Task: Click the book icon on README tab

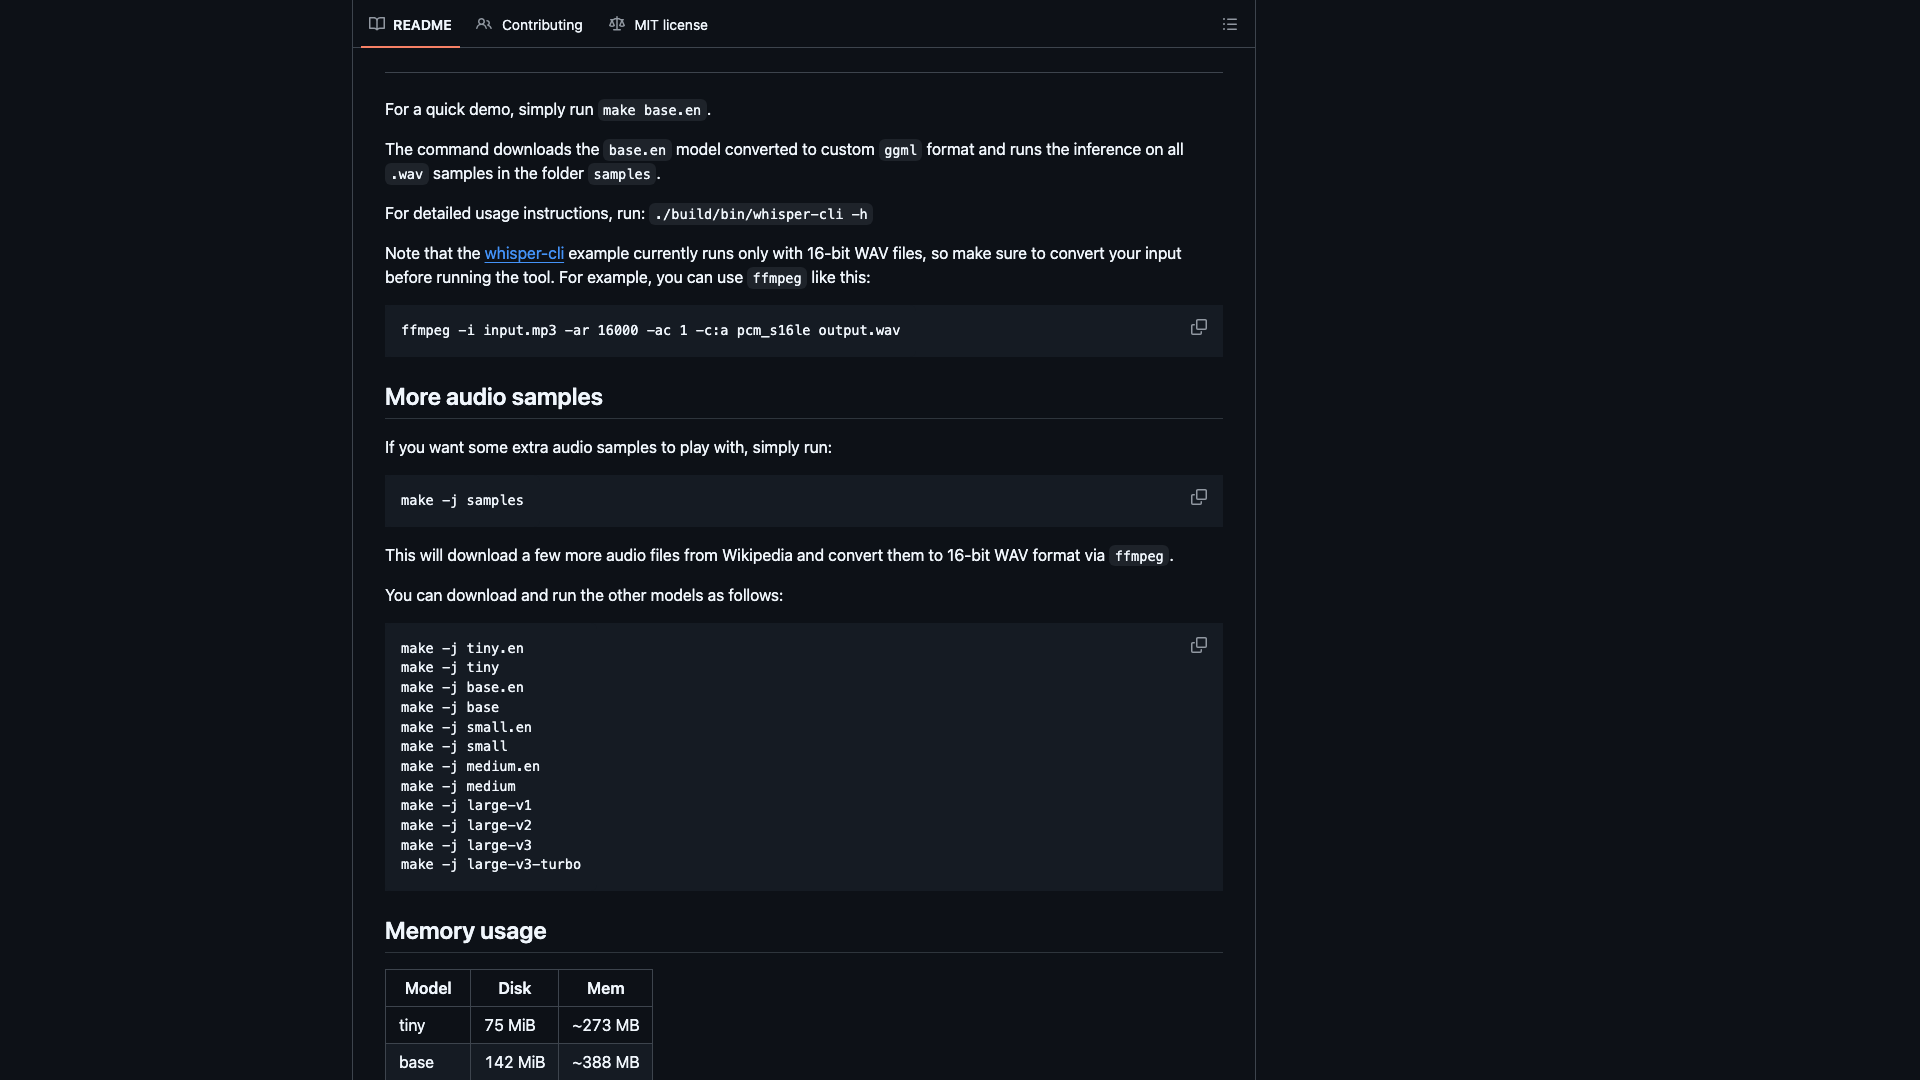Action: point(377,24)
